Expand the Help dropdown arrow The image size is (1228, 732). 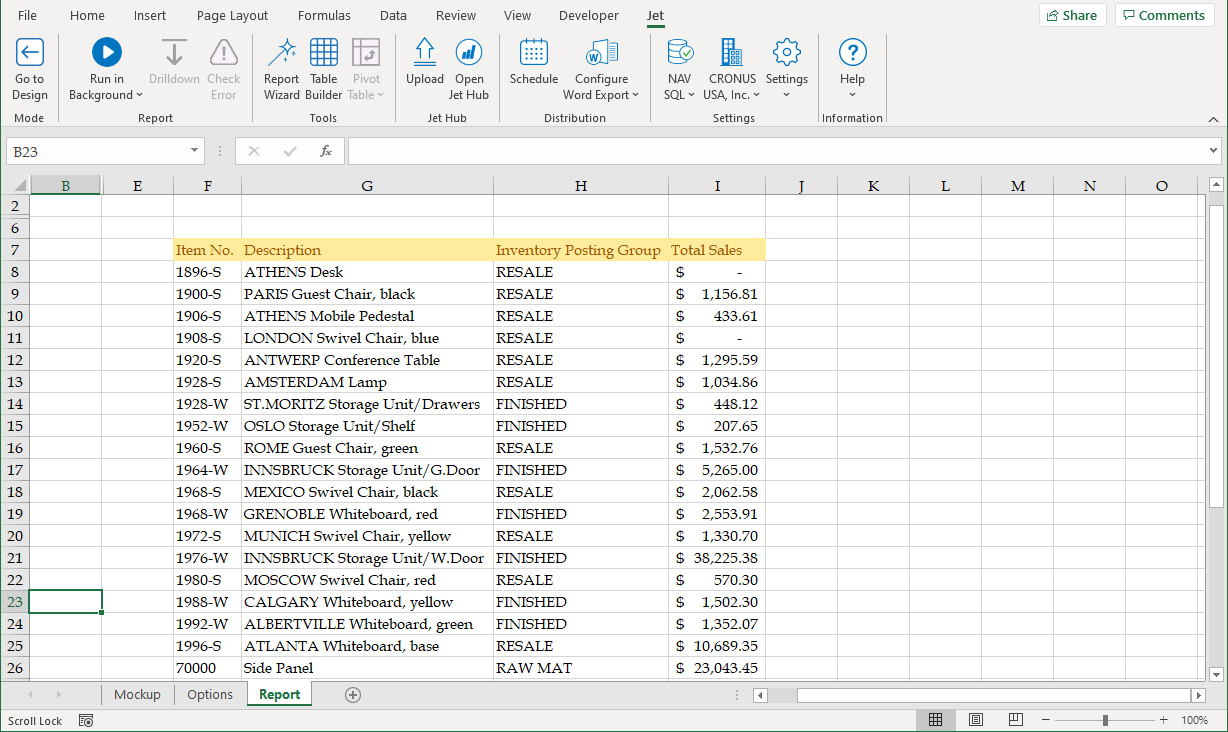tap(852, 96)
